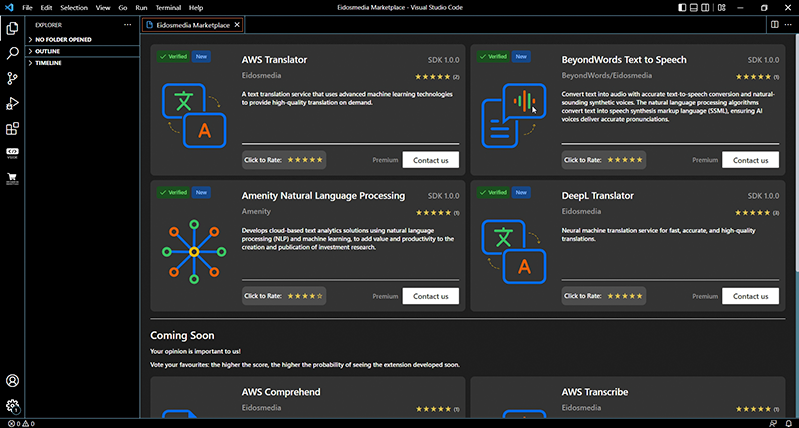Click the BeyondWords Text to Speech thumbnail
The width and height of the screenshot is (799, 428).
(513, 113)
